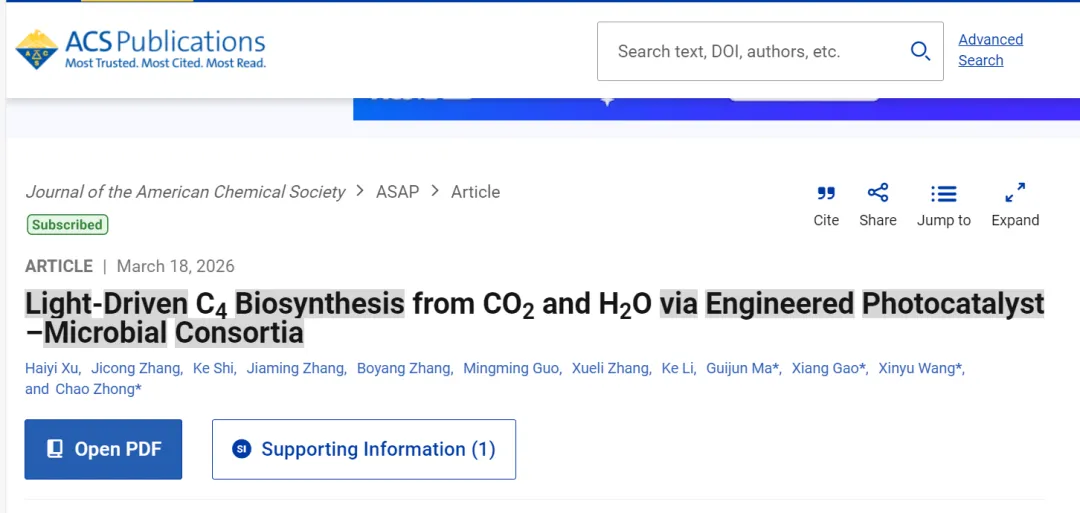Click the search text input field
Screen dimensions: 1080x513
750,51
